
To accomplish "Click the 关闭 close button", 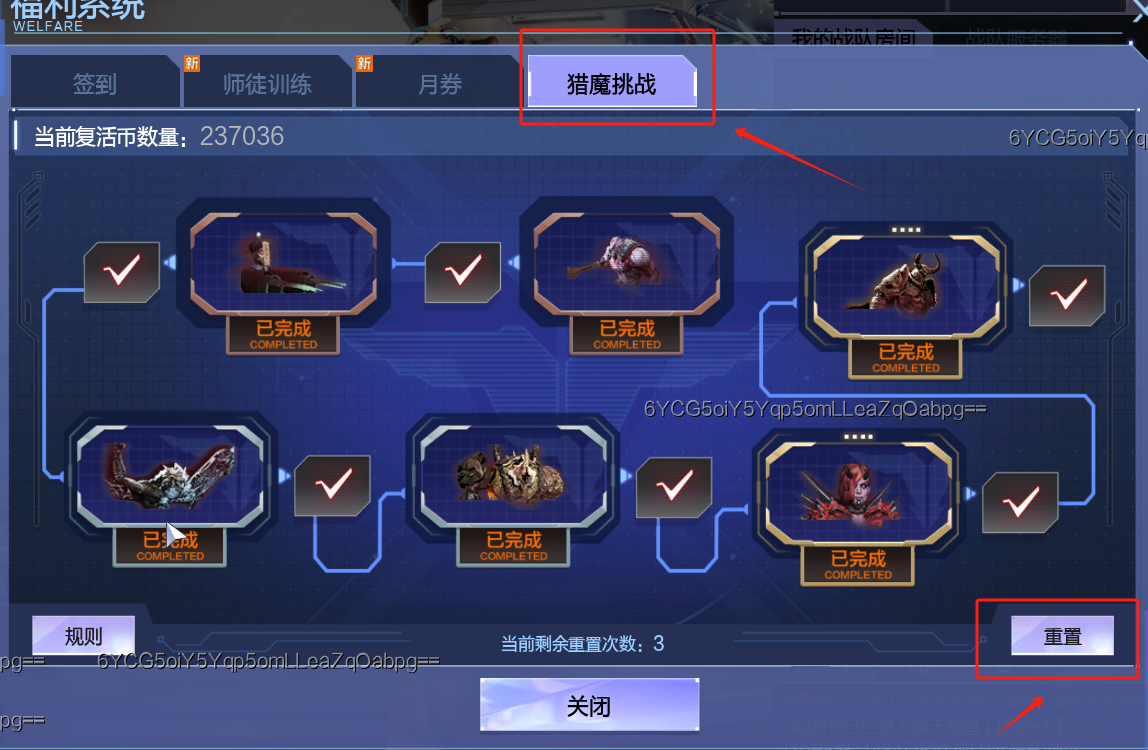I will coord(589,705).
